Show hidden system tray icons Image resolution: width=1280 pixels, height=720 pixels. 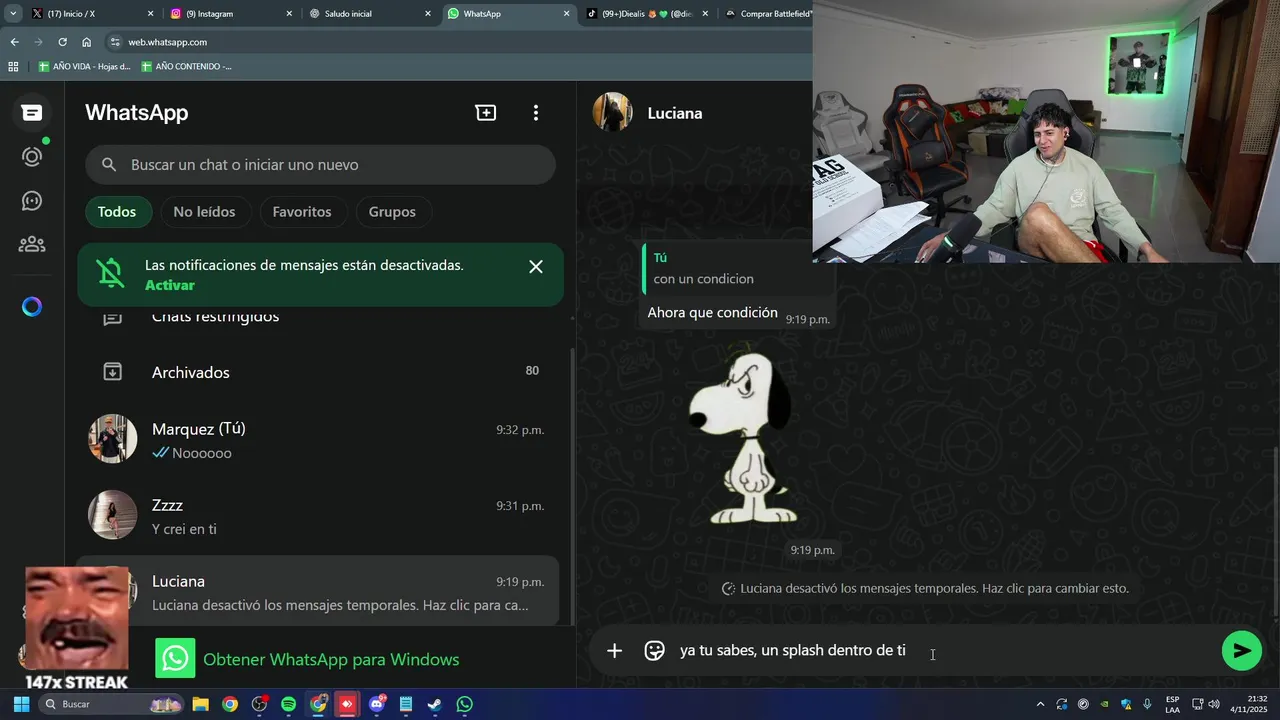[x=1041, y=704]
